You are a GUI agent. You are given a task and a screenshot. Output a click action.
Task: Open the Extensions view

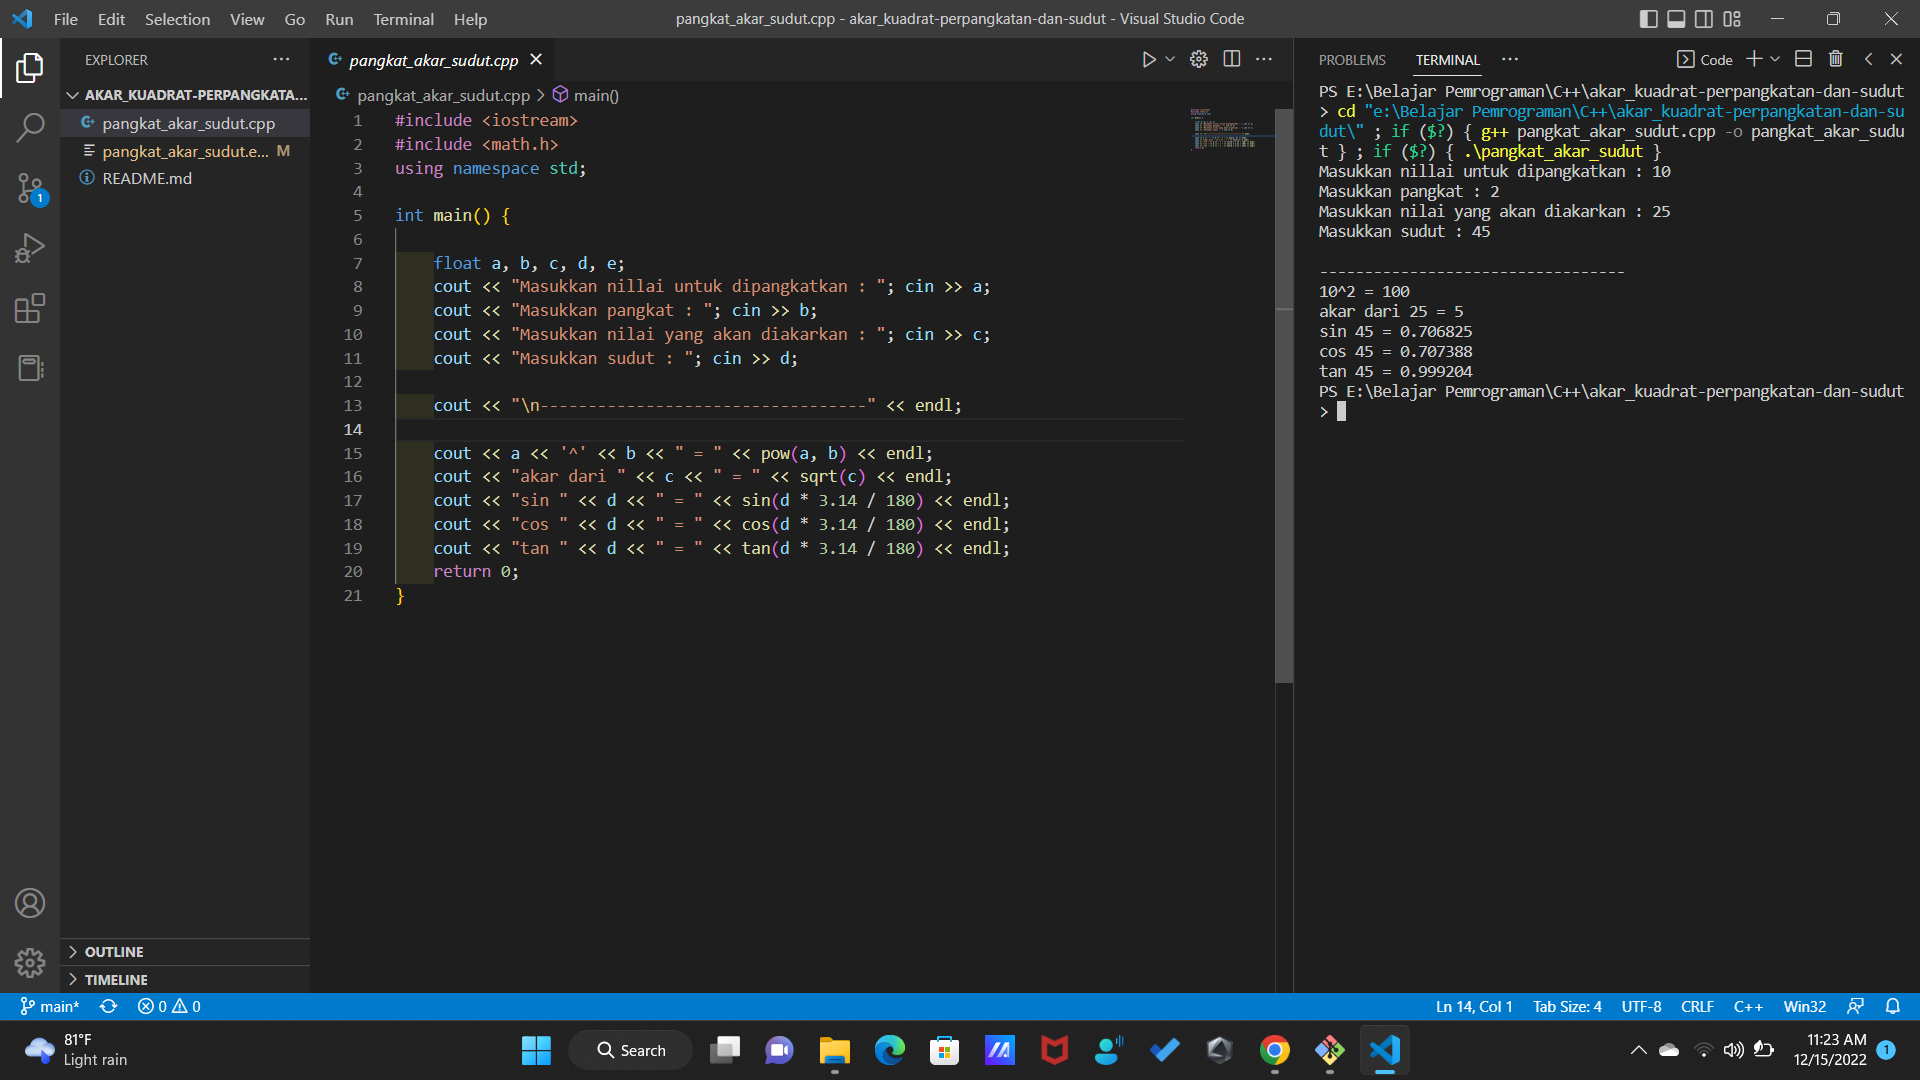30,308
